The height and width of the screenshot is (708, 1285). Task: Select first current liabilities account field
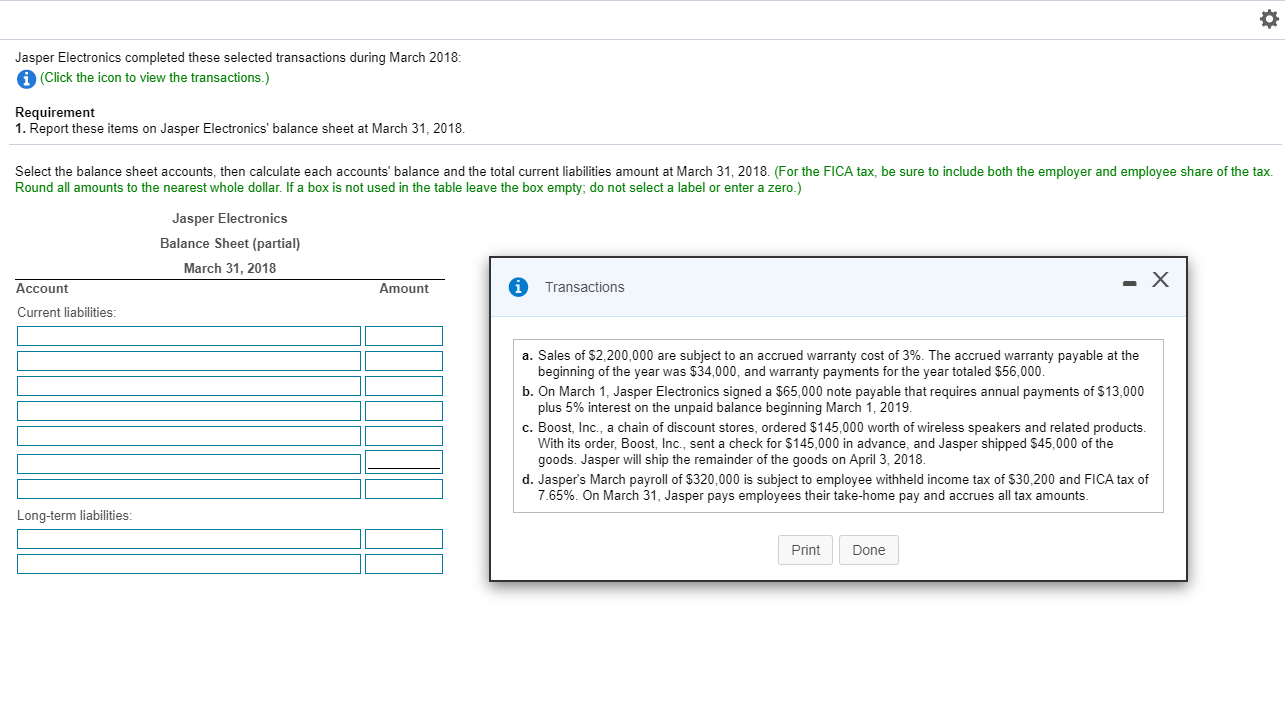[x=189, y=336]
